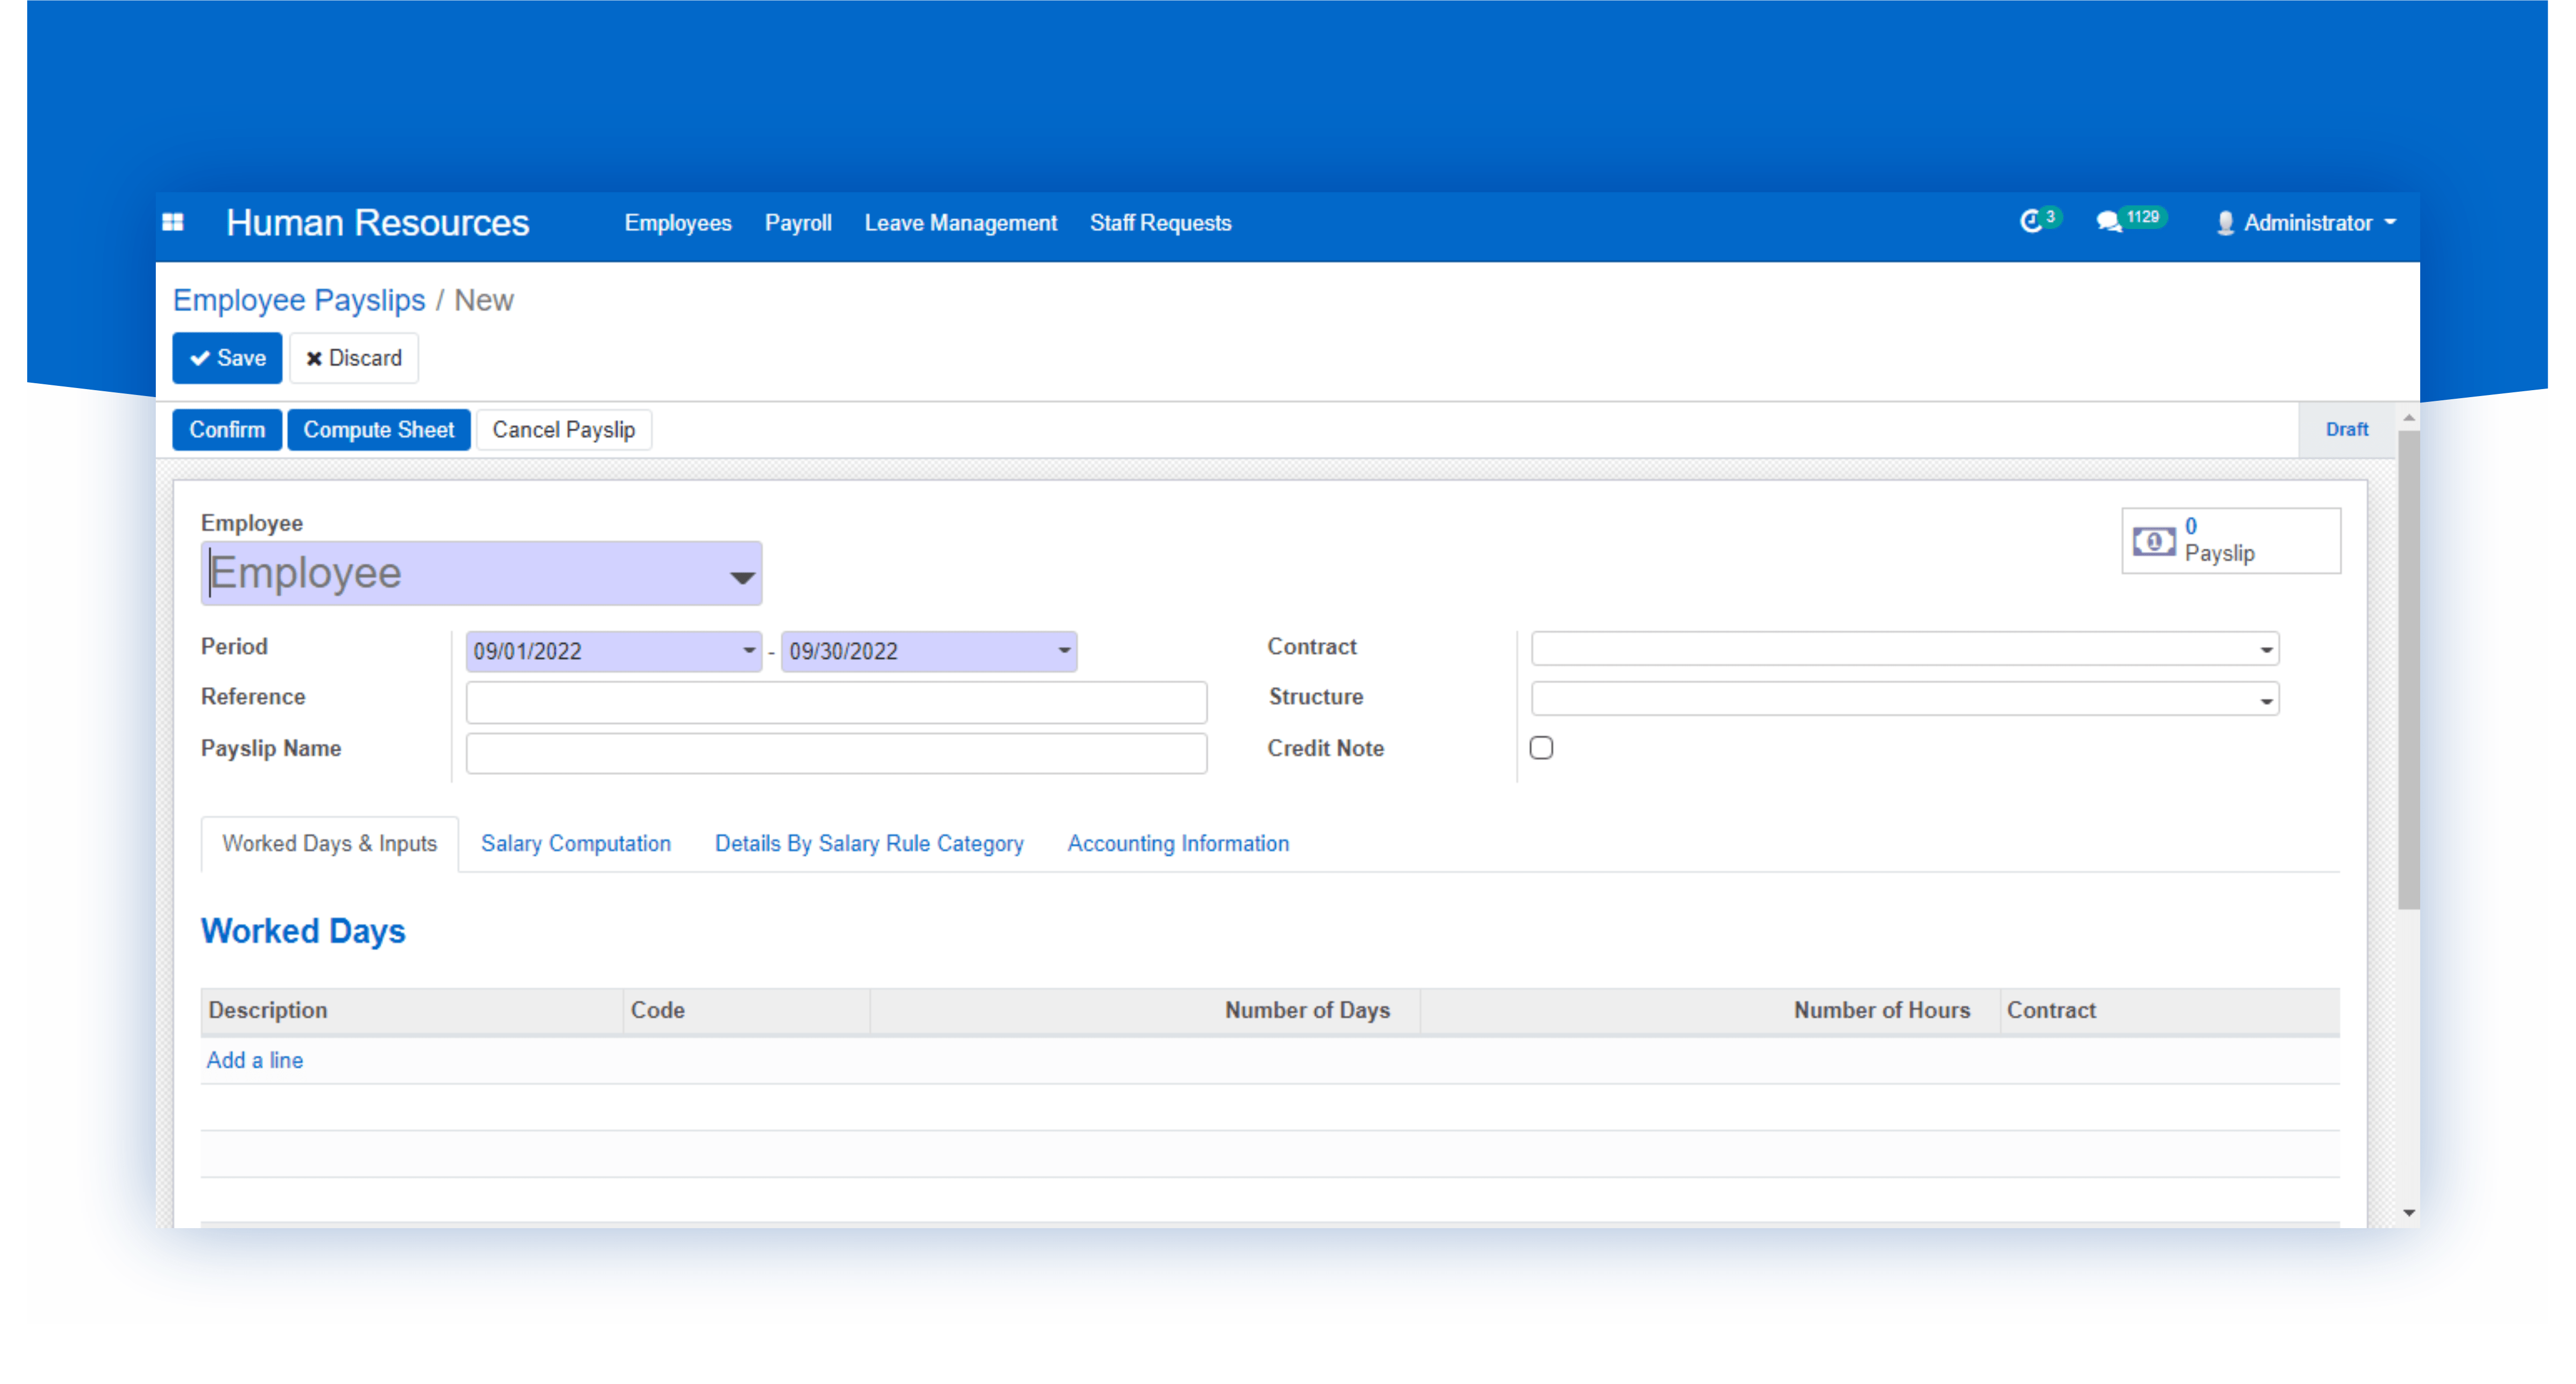The image size is (2576, 1384).
Task: Open the Payroll menu
Action: click(x=798, y=223)
